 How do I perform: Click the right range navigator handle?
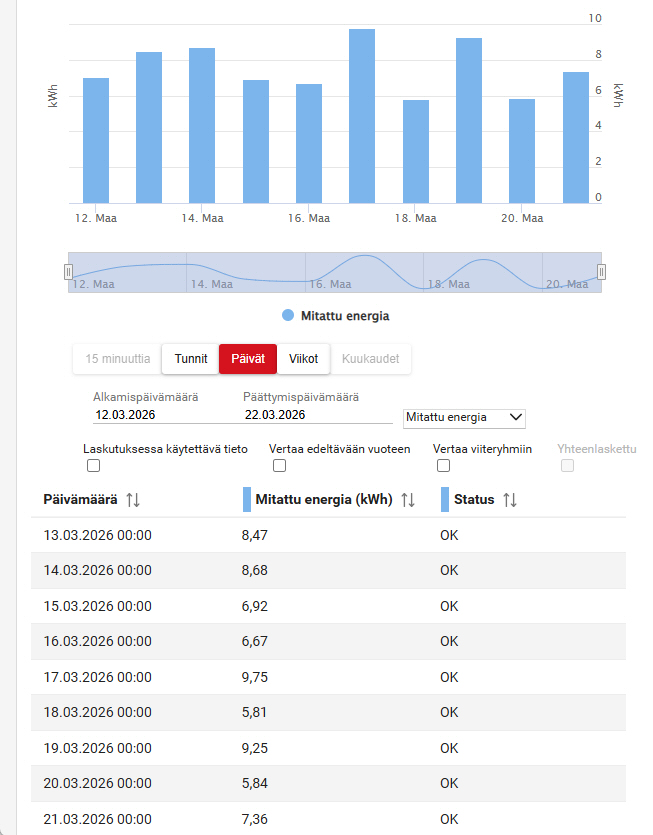pos(601,272)
